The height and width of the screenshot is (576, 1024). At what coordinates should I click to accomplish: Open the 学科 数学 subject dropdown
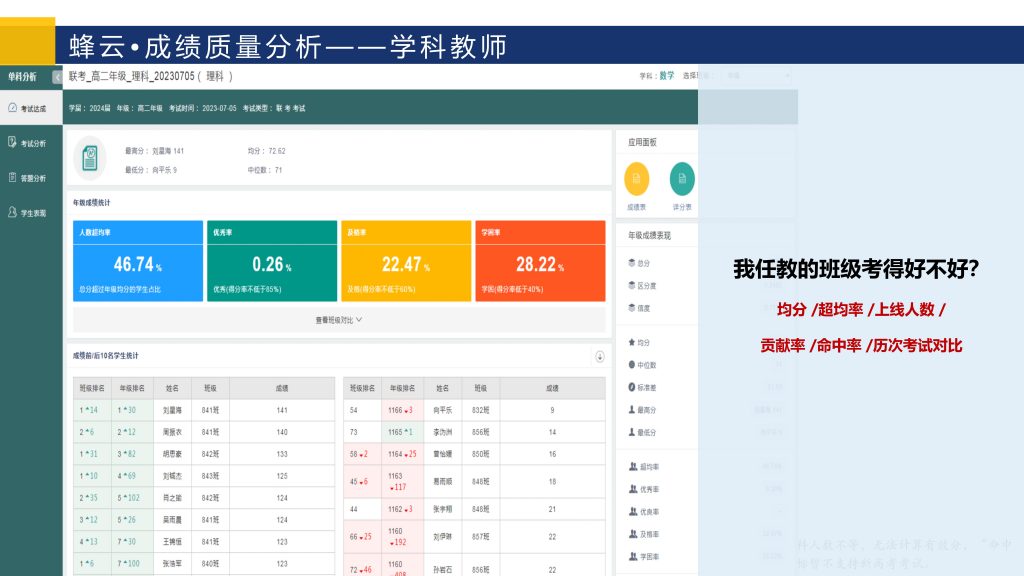pos(666,76)
